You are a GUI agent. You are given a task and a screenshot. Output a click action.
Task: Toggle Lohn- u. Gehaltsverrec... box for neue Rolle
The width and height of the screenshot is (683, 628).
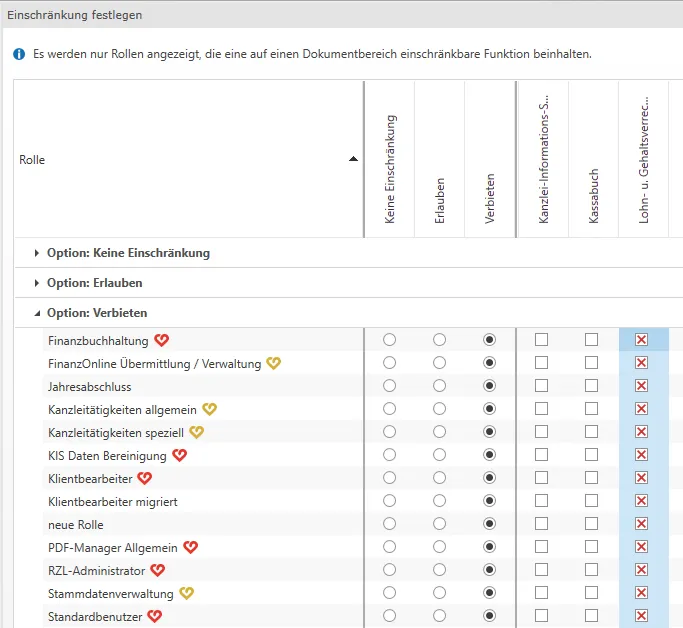tap(642, 524)
